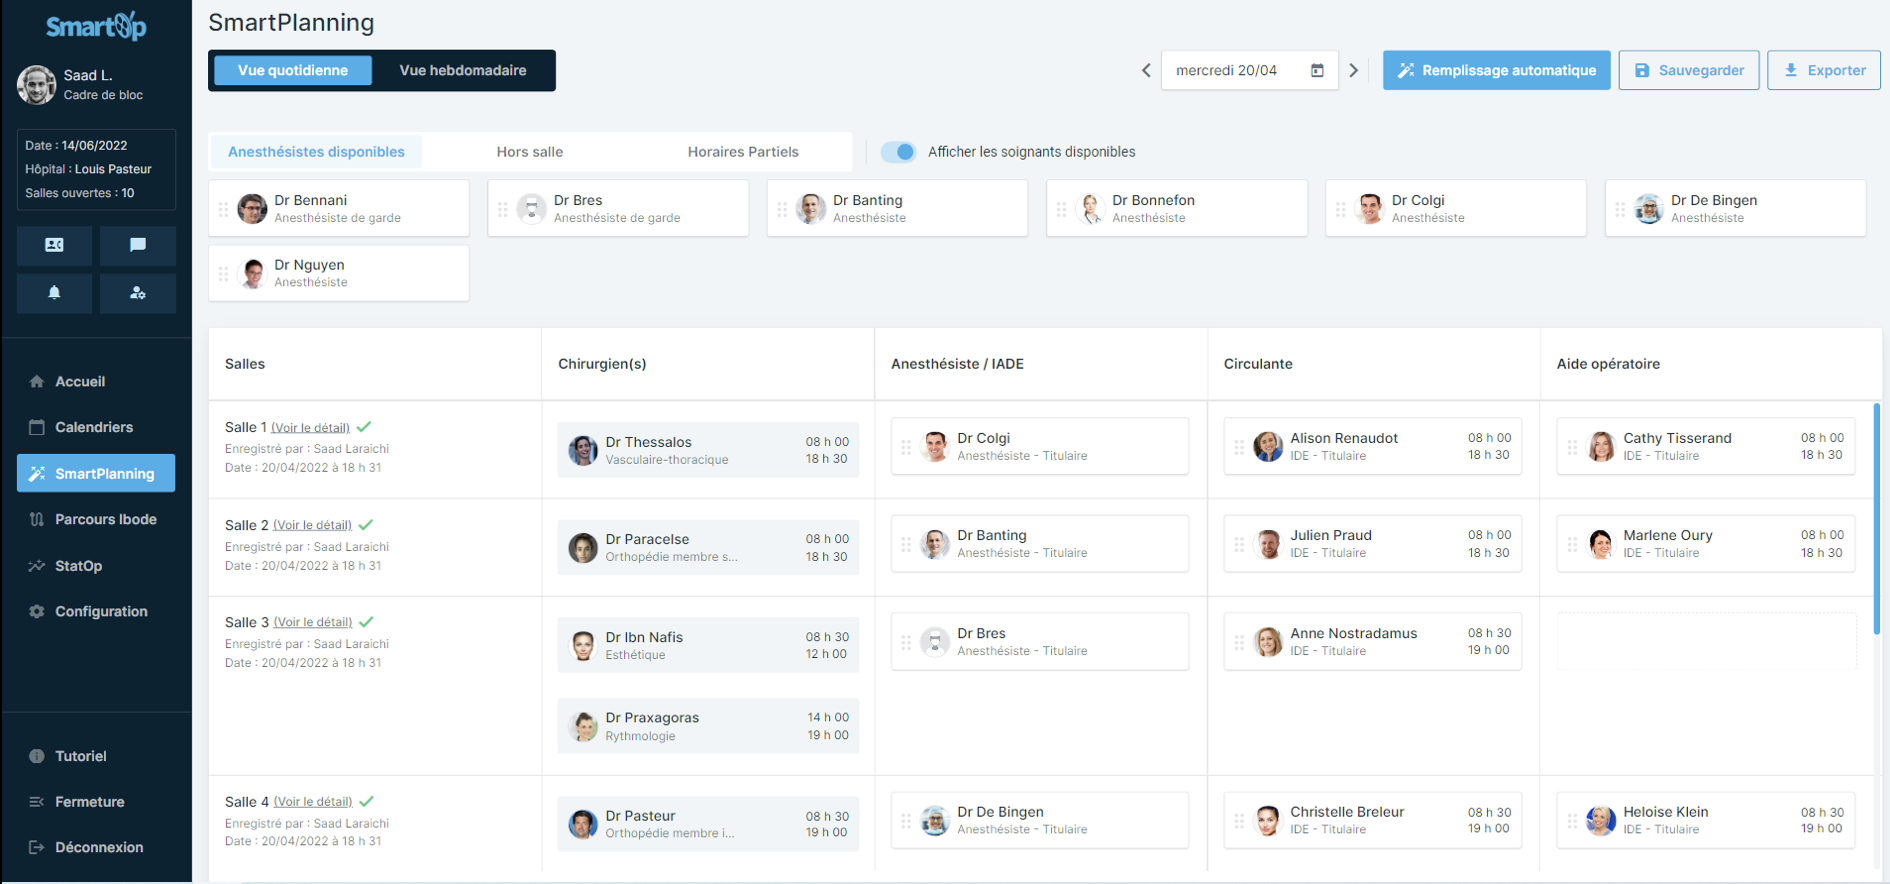The width and height of the screenshot is (1890, 884).
Task: Click drag handle of Cathy Tisserand card
Action: [1572, 447]
